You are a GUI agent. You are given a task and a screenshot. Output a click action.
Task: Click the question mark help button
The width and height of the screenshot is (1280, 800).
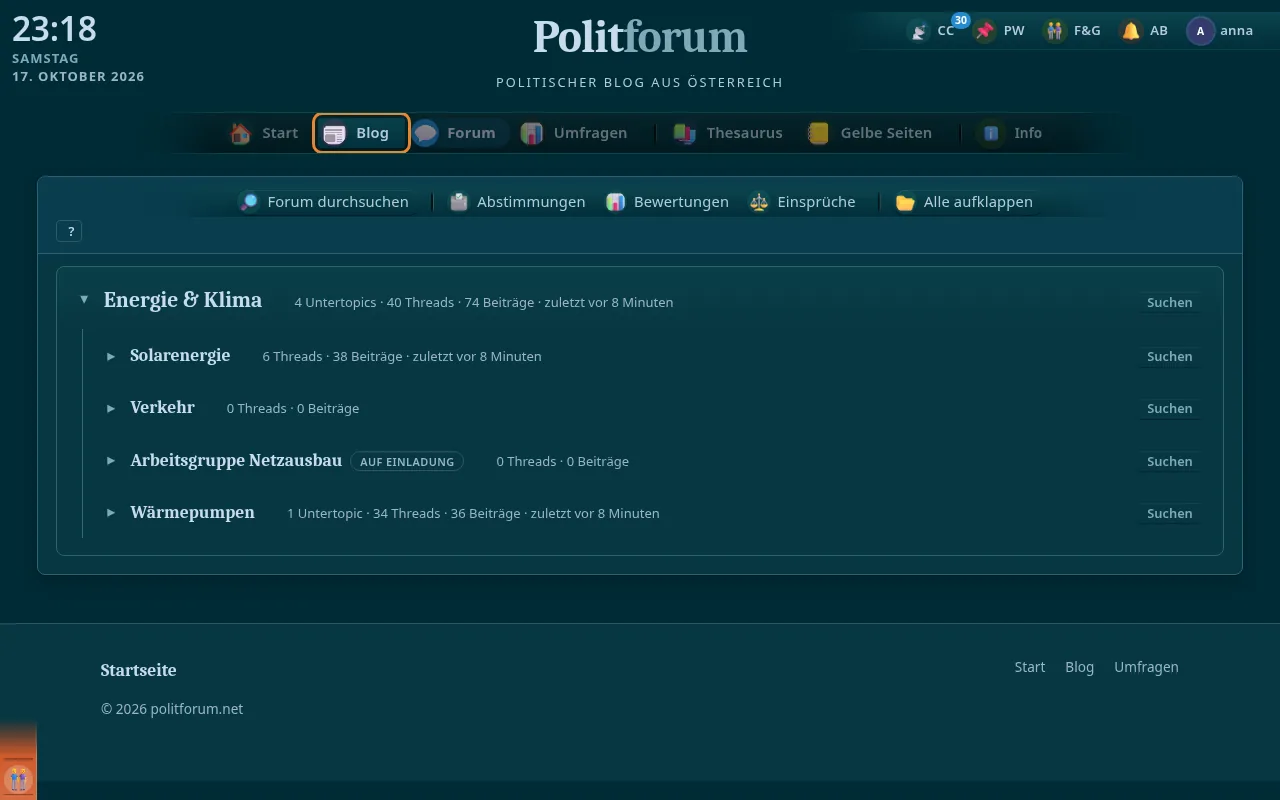coord(69,231)
